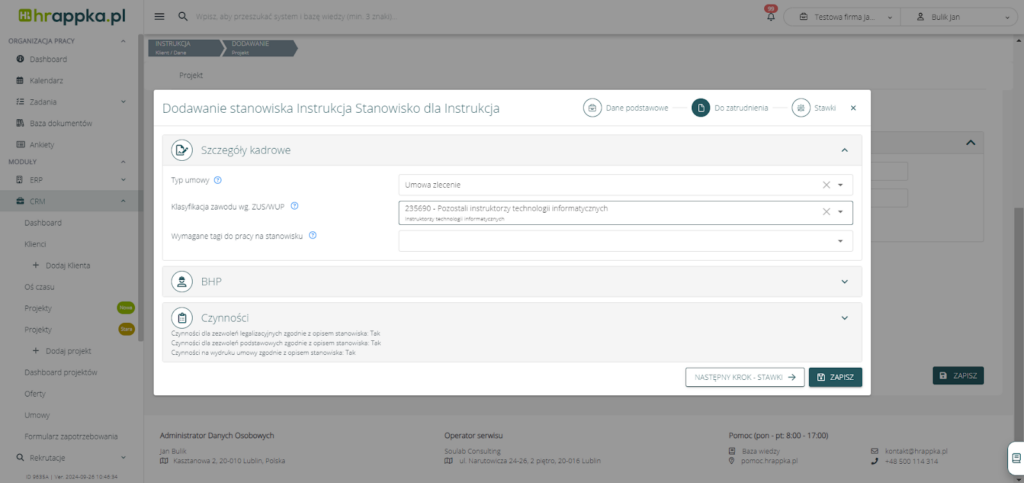Open Kalendarz in the sidebar

click(46, 80)
